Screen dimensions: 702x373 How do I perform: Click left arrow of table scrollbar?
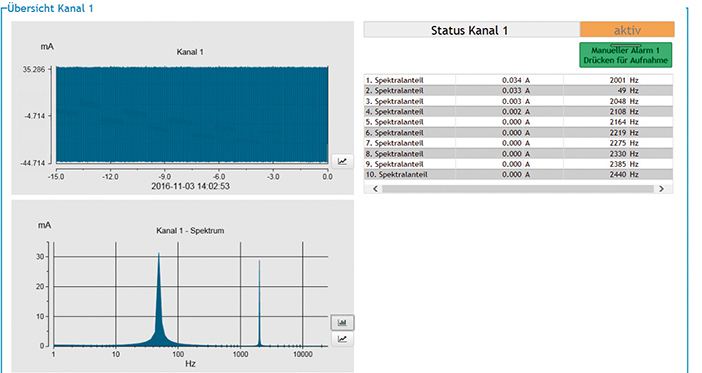point(375,189)
